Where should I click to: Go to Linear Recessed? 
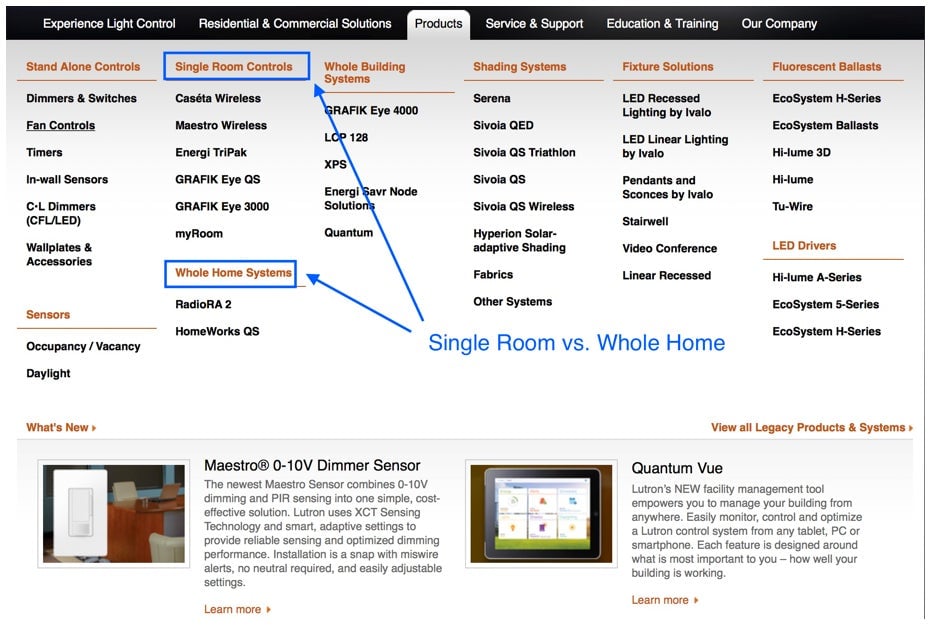[667, 275]
